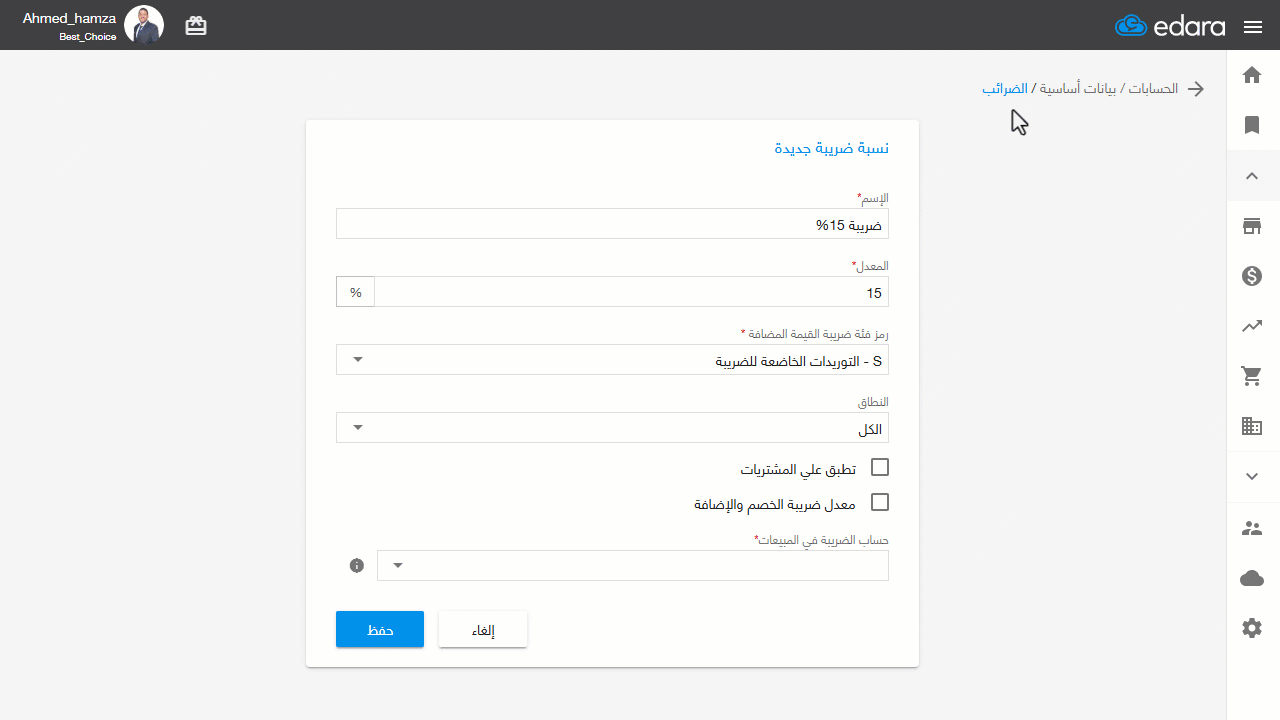Open the settings gear sidebar icon
The width and height of the screenshot is (1280, 720).
pos(1252,628)
